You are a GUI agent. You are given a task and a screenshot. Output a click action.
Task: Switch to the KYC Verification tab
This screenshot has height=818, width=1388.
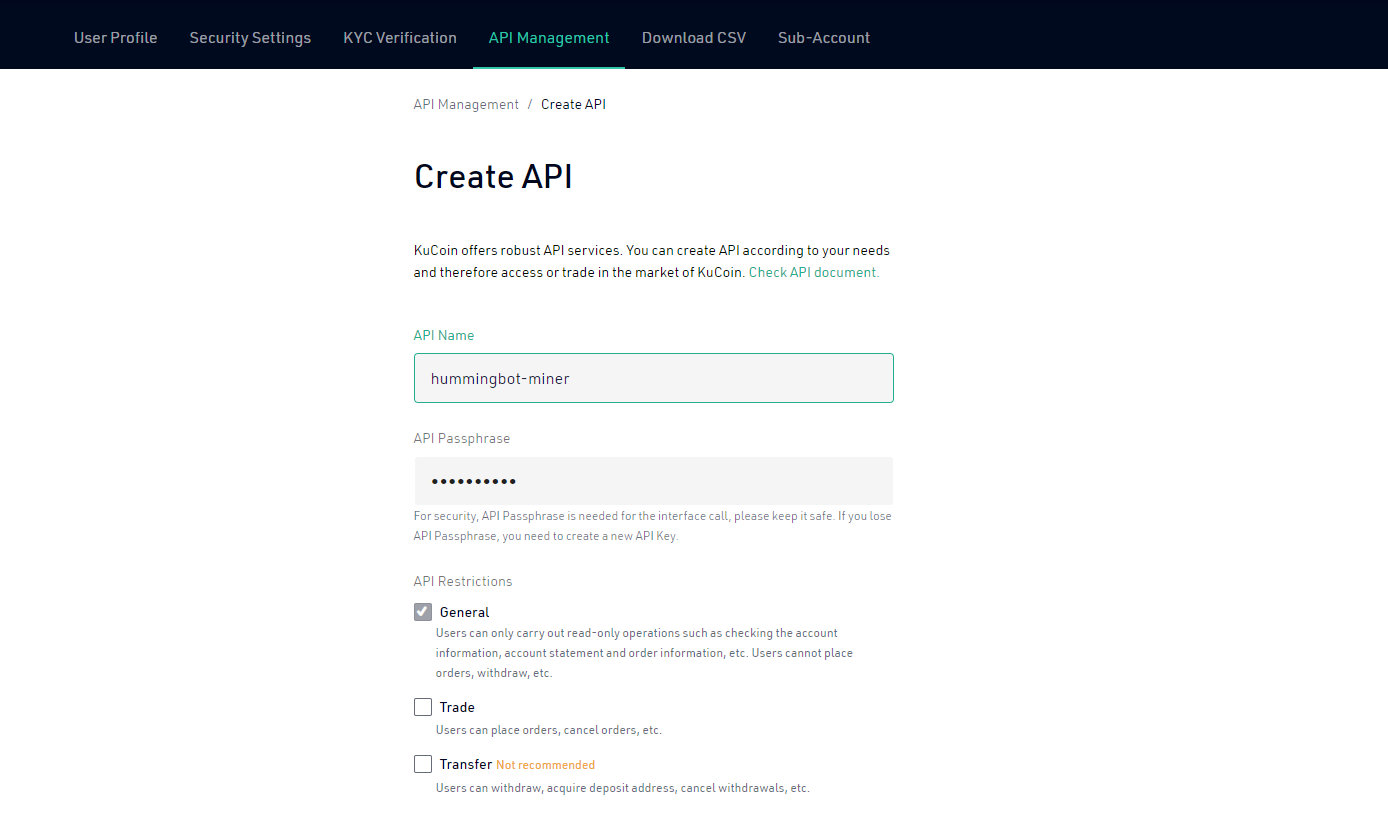coord(400,38)
